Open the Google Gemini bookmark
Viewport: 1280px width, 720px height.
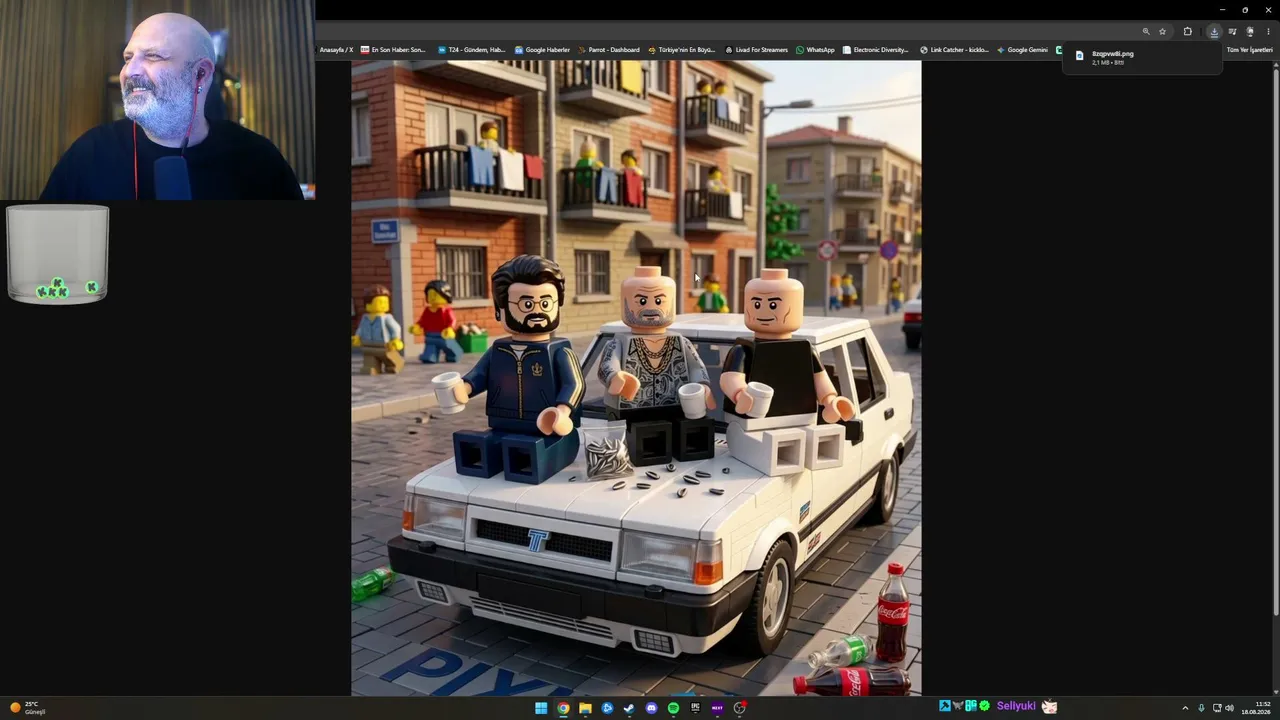1023,50
